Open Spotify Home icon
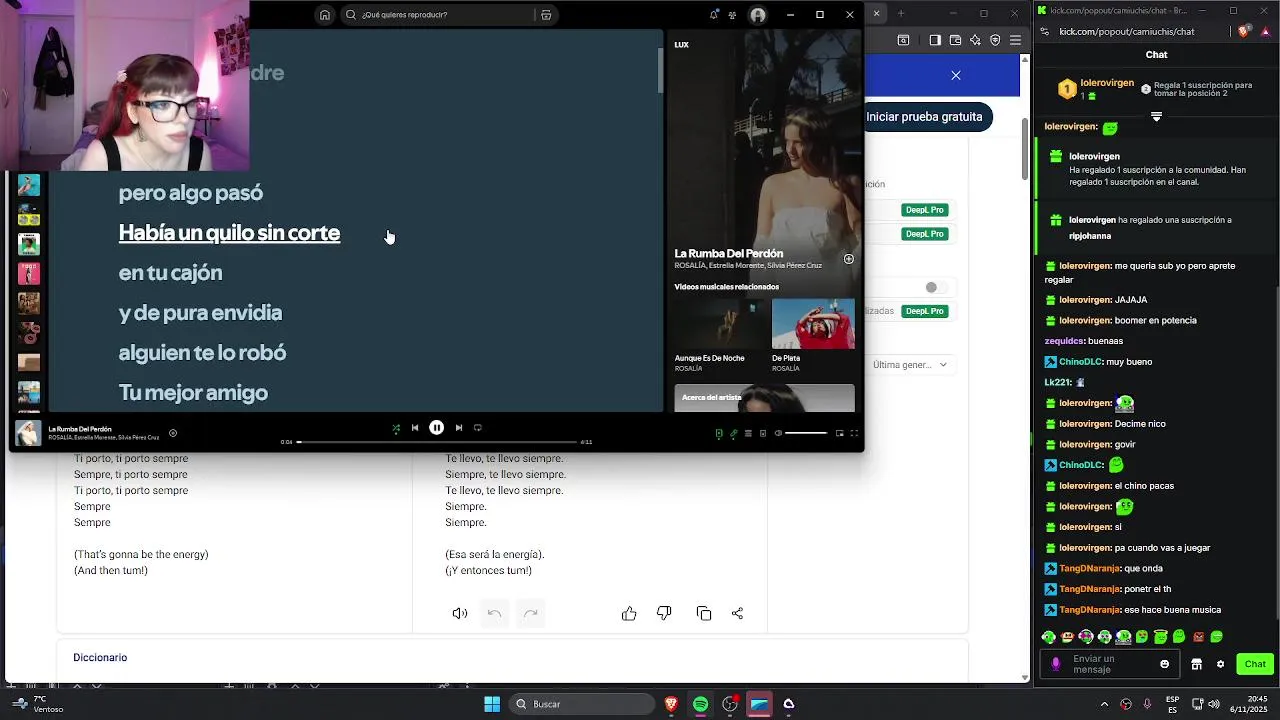Image resolution: width=1280 pixels, height=720 pixels. pyautogui.click(x=324, y=15)
